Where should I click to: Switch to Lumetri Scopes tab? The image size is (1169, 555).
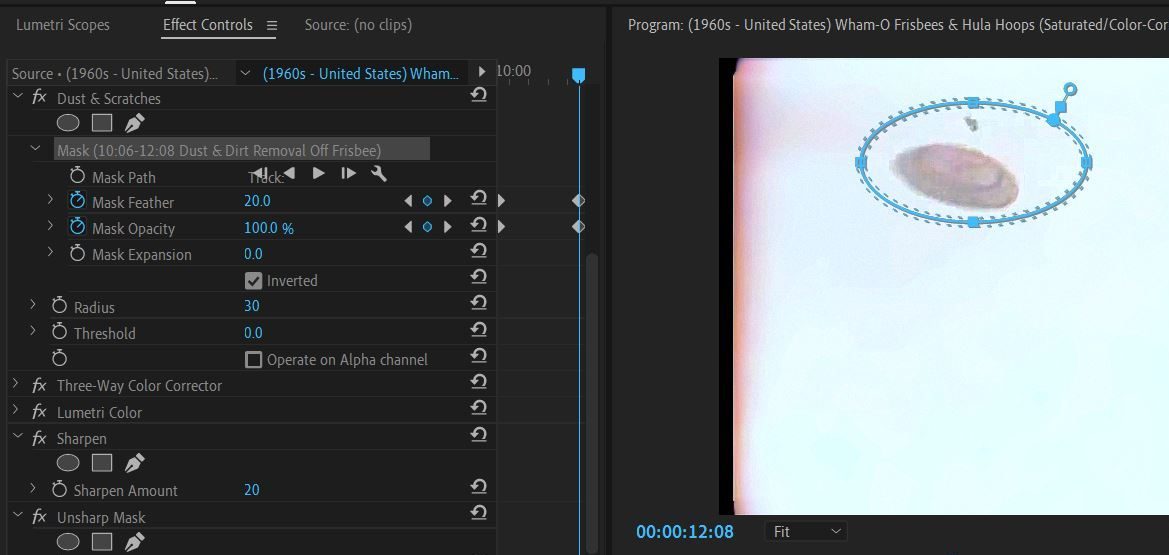coord(63,25)
